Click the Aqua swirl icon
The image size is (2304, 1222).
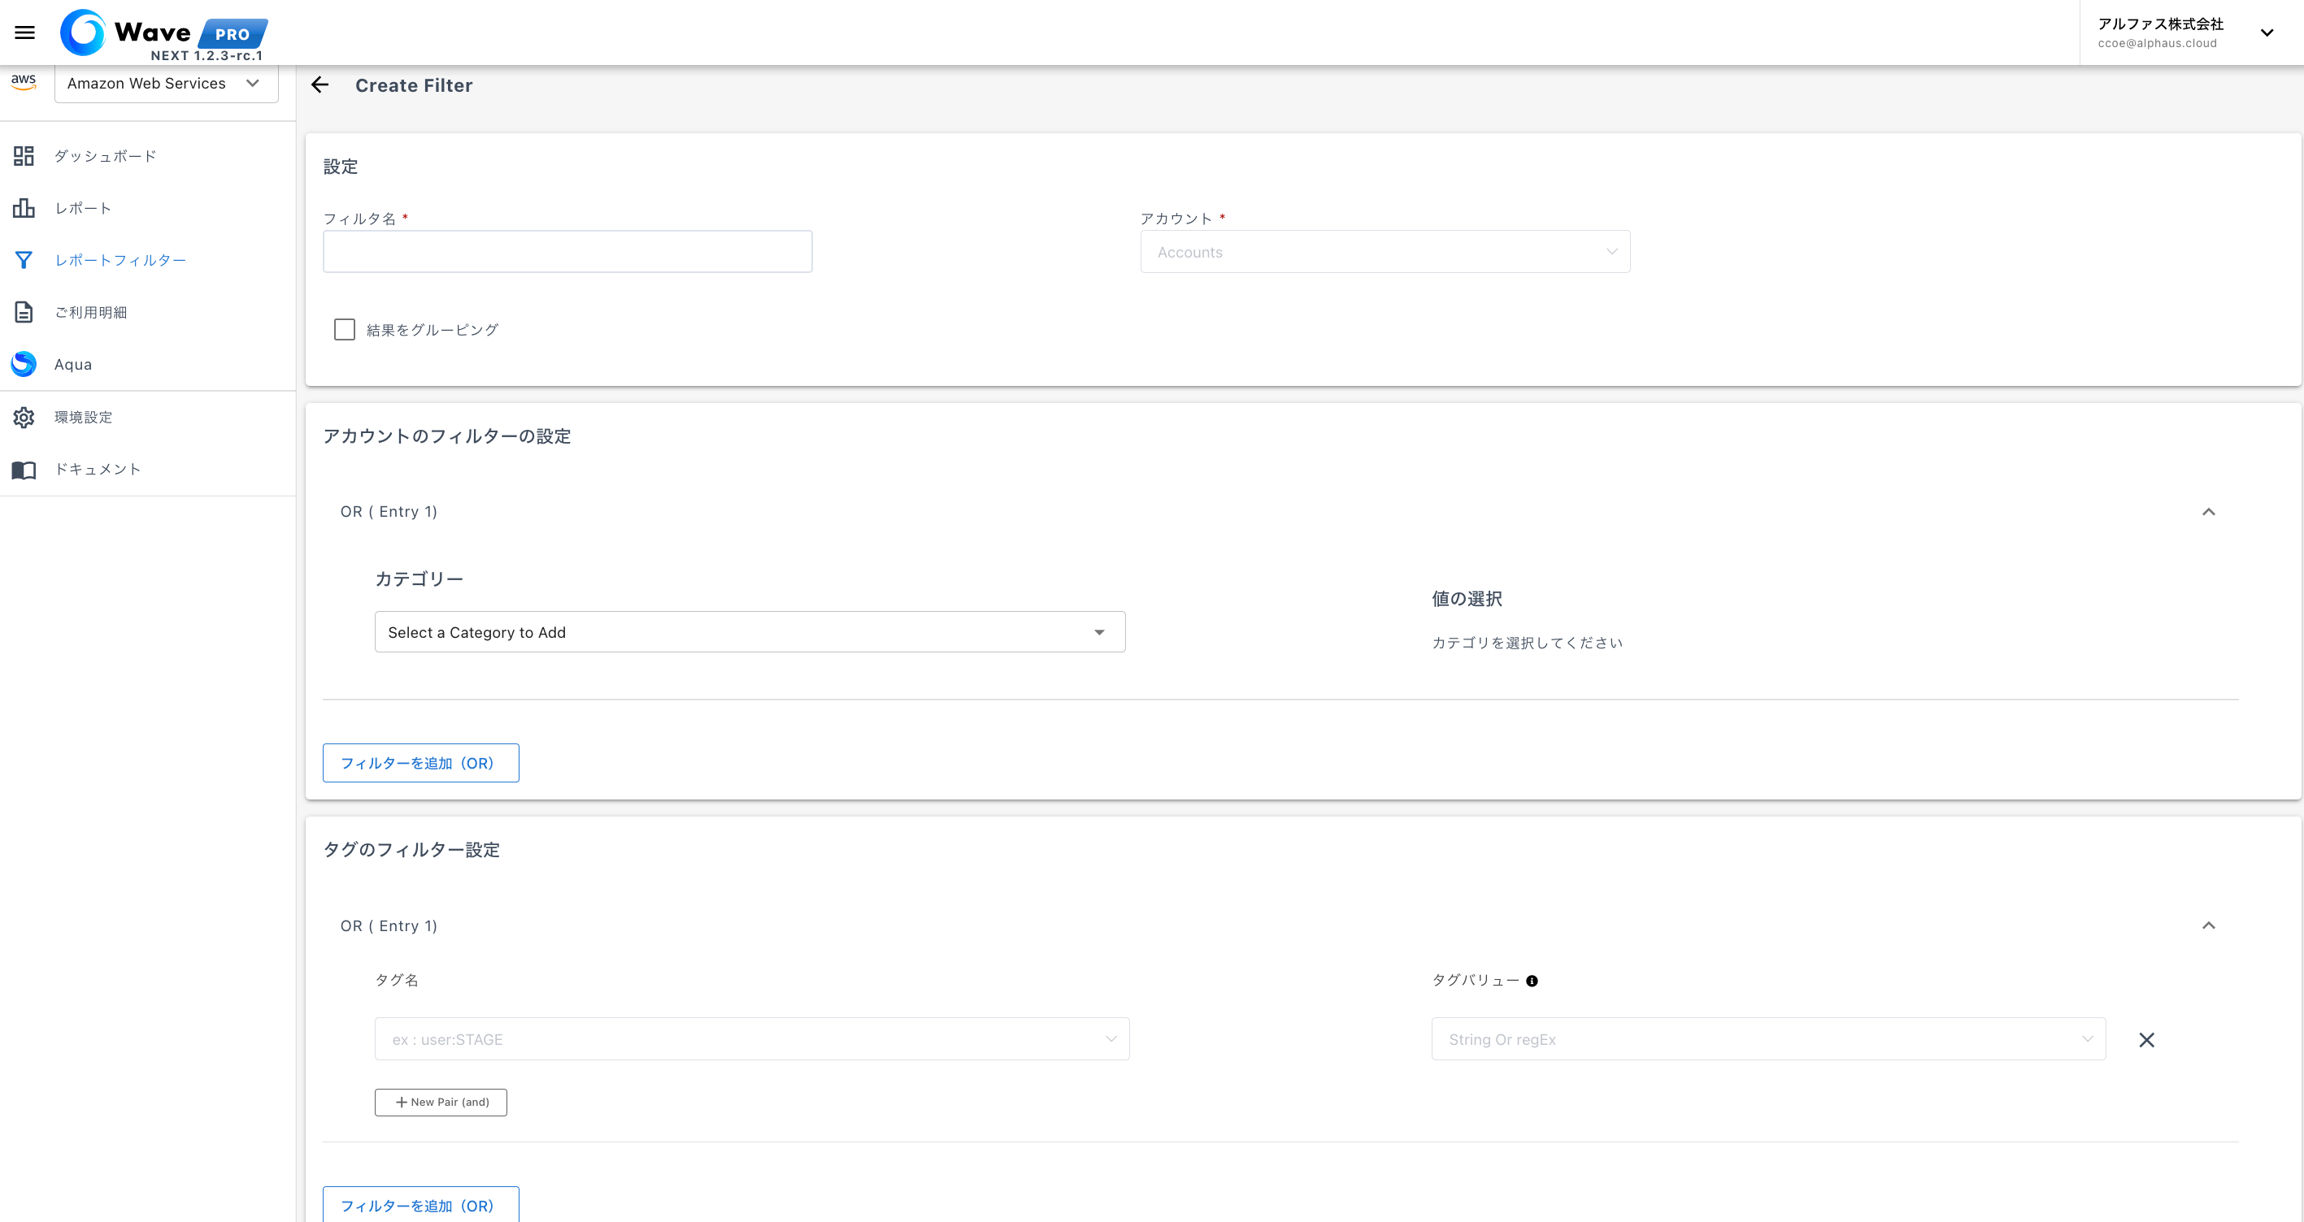(x=24, y=364)
